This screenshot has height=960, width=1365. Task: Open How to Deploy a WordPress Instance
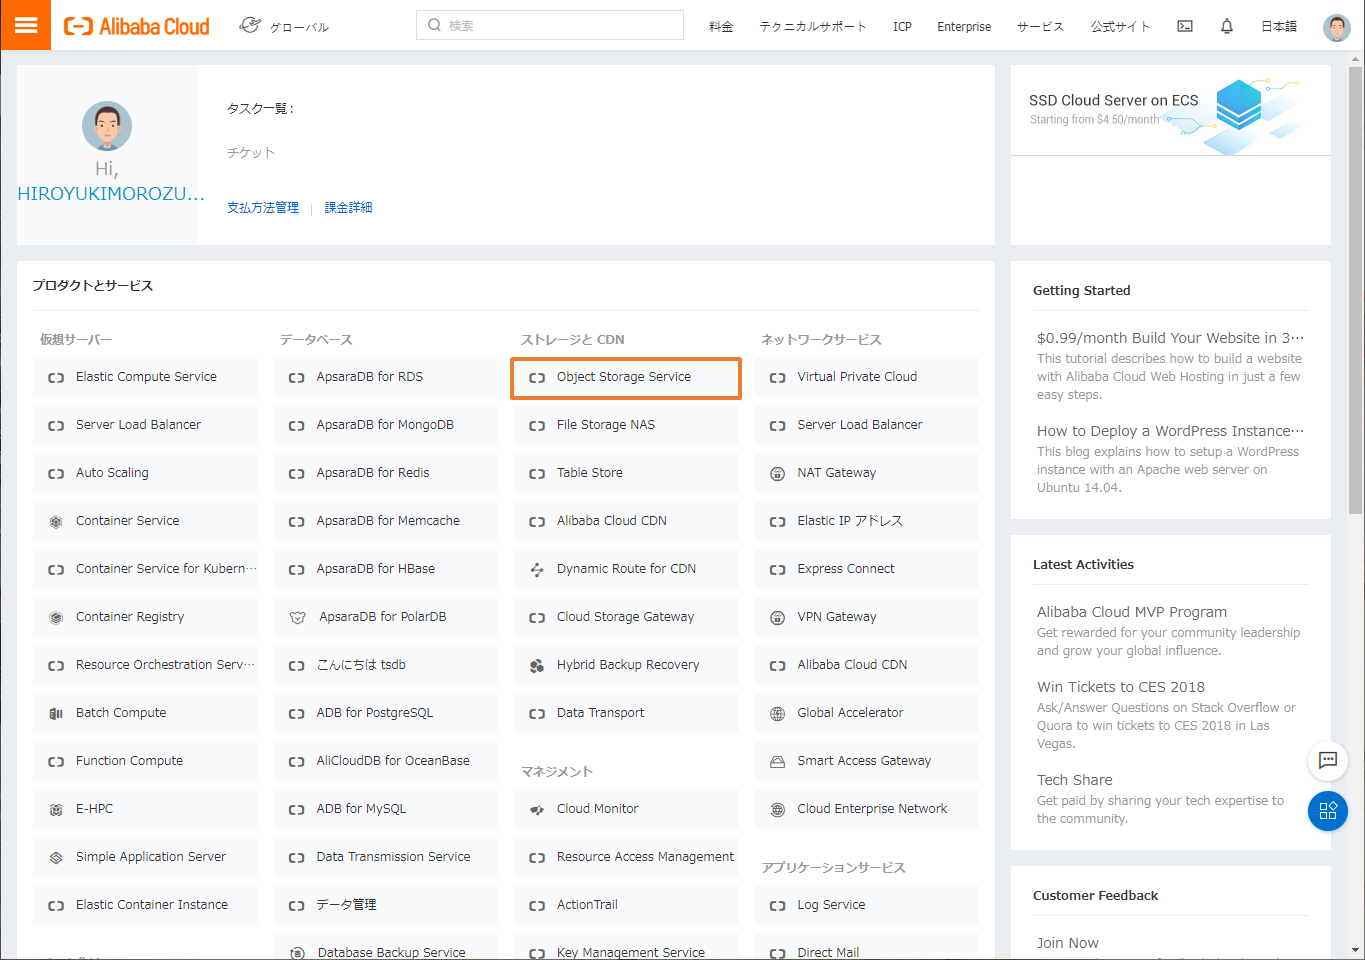[1170, 431]
